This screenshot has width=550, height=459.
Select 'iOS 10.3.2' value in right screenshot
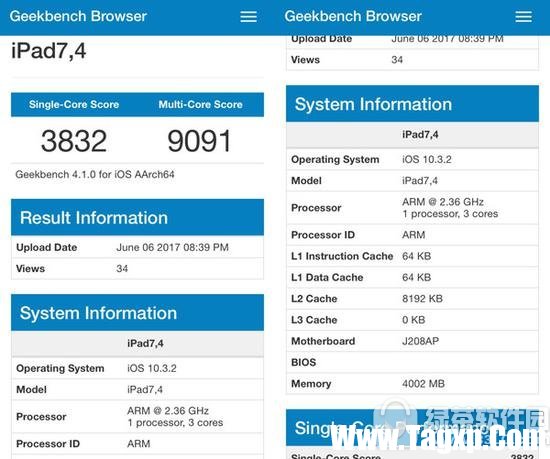pos(427,160)
